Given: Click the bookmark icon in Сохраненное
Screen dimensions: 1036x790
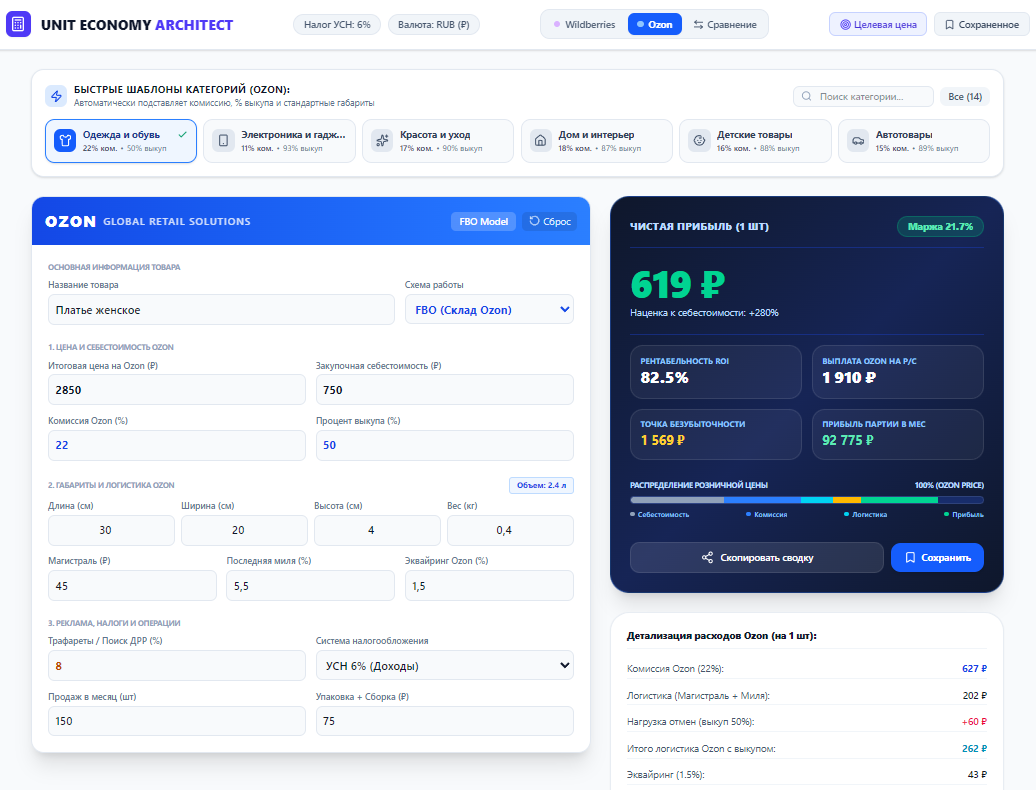Looking at the screenshot, I should click(949, 24).
